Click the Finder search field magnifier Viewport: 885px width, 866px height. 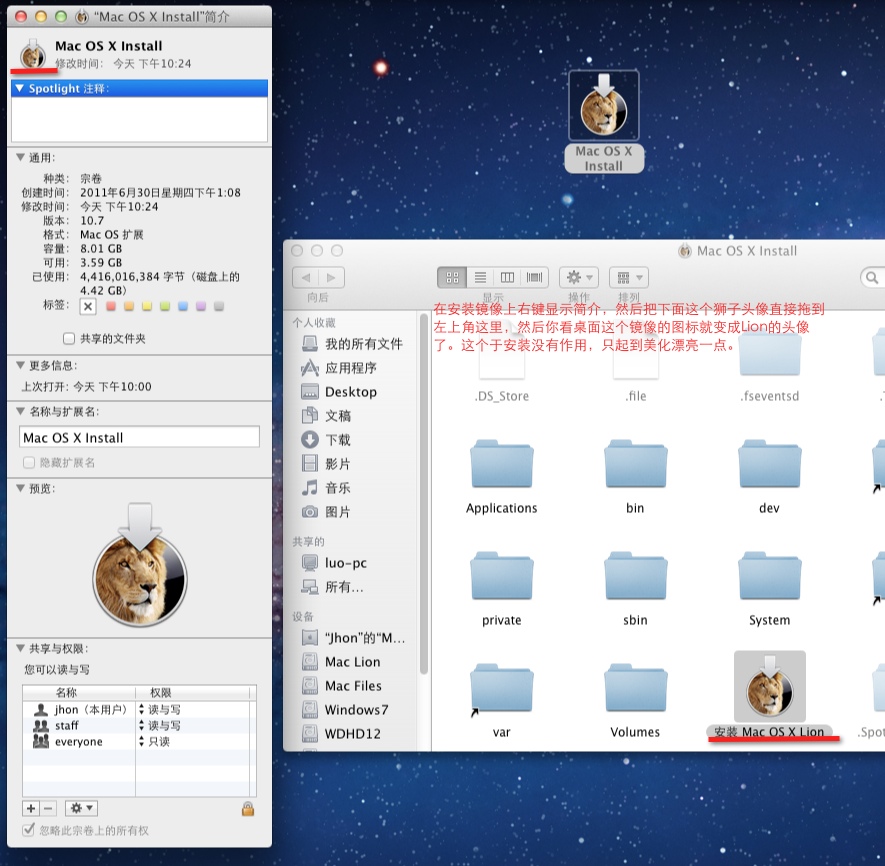tap(872, 278)
